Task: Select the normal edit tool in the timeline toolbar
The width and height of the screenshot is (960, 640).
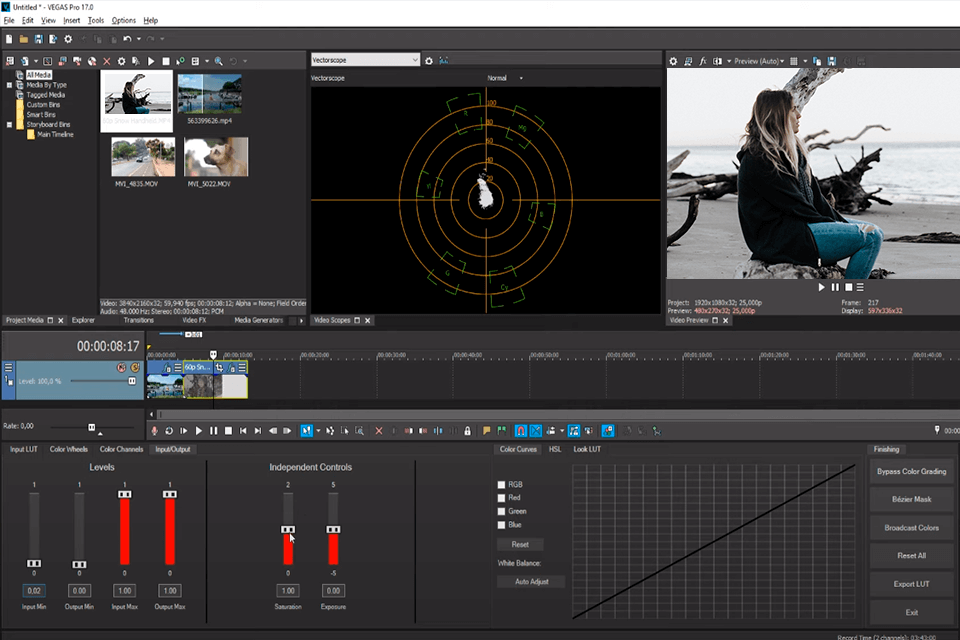Action: point(306,431)
